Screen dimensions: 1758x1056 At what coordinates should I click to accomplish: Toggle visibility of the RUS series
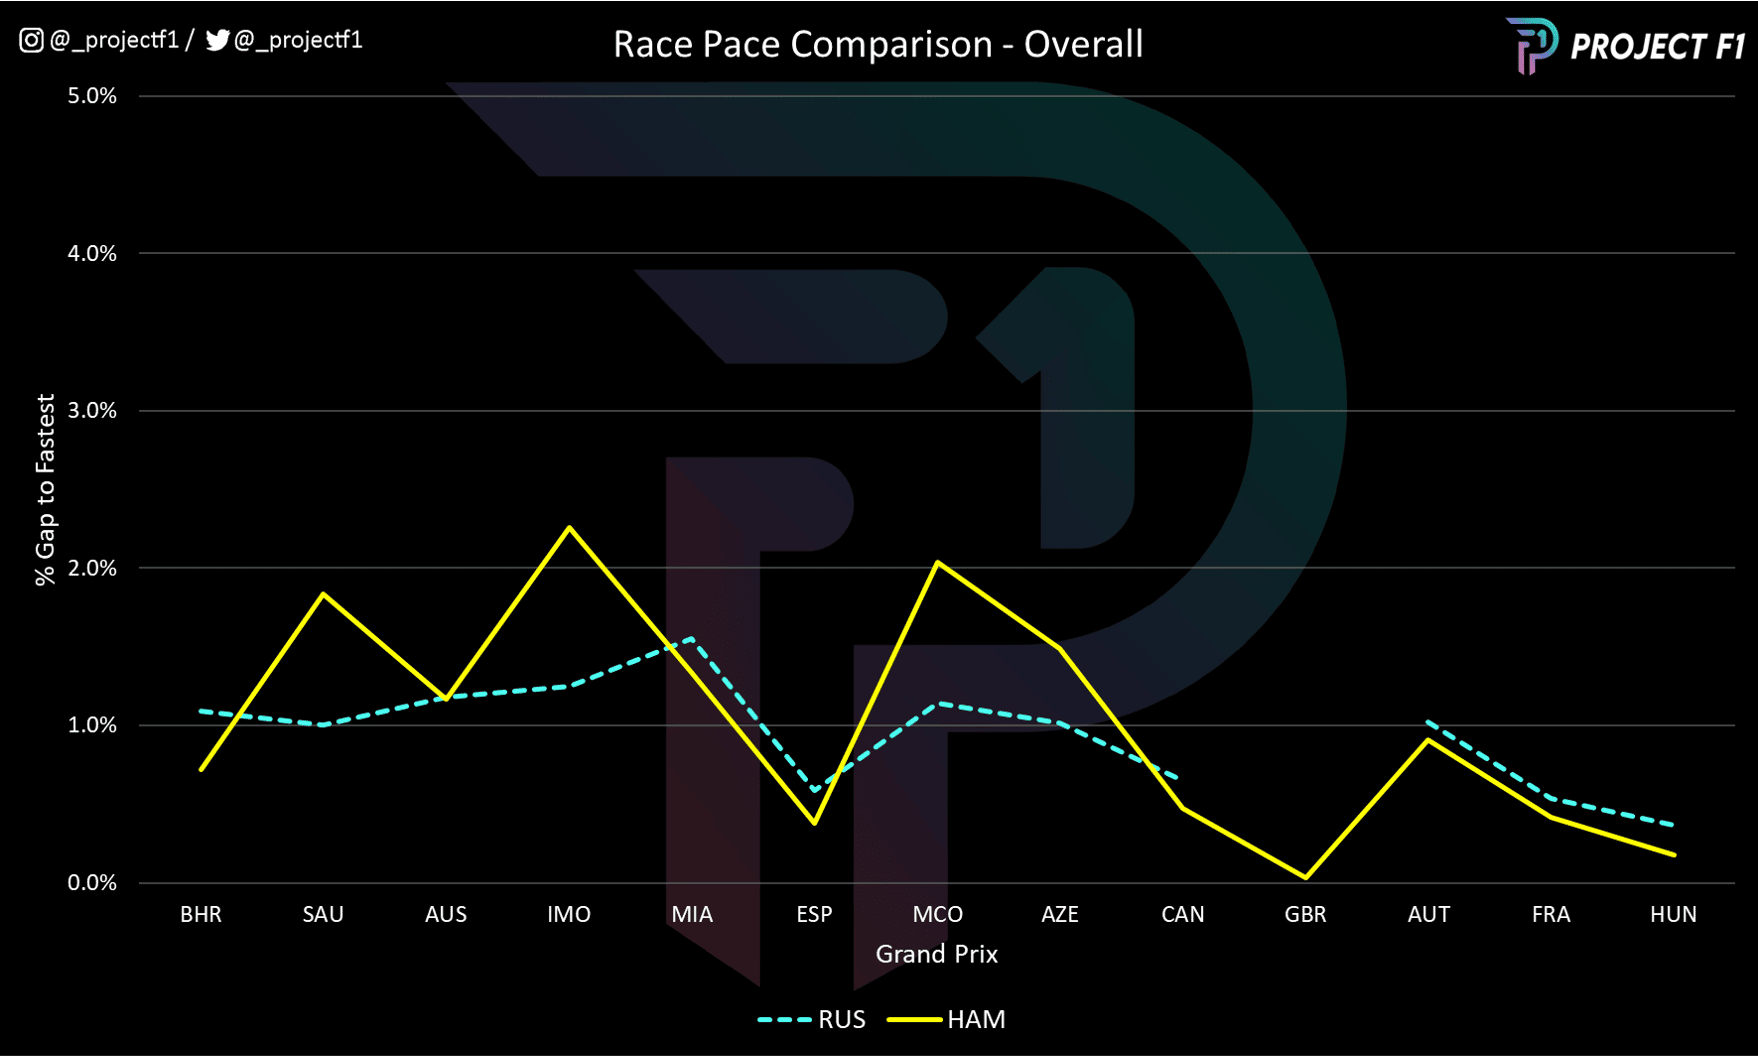coord(843,1019)
